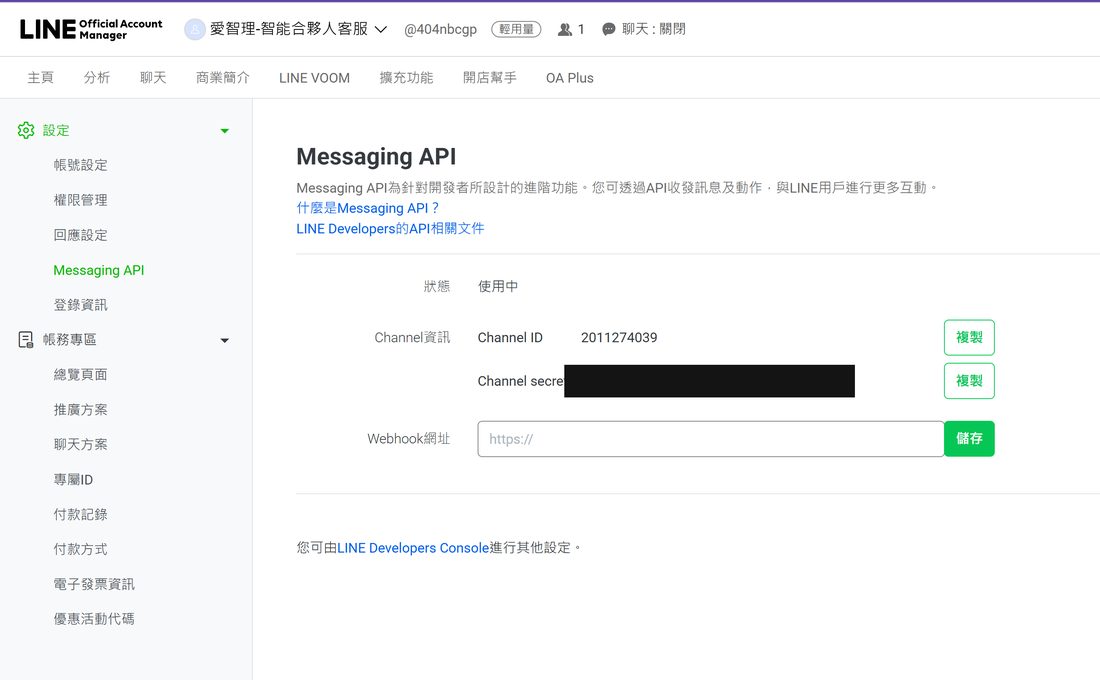This screenshot has height=680, width=1100.
Task: Select the 擴充功能 tab
Action: point(406,78)
